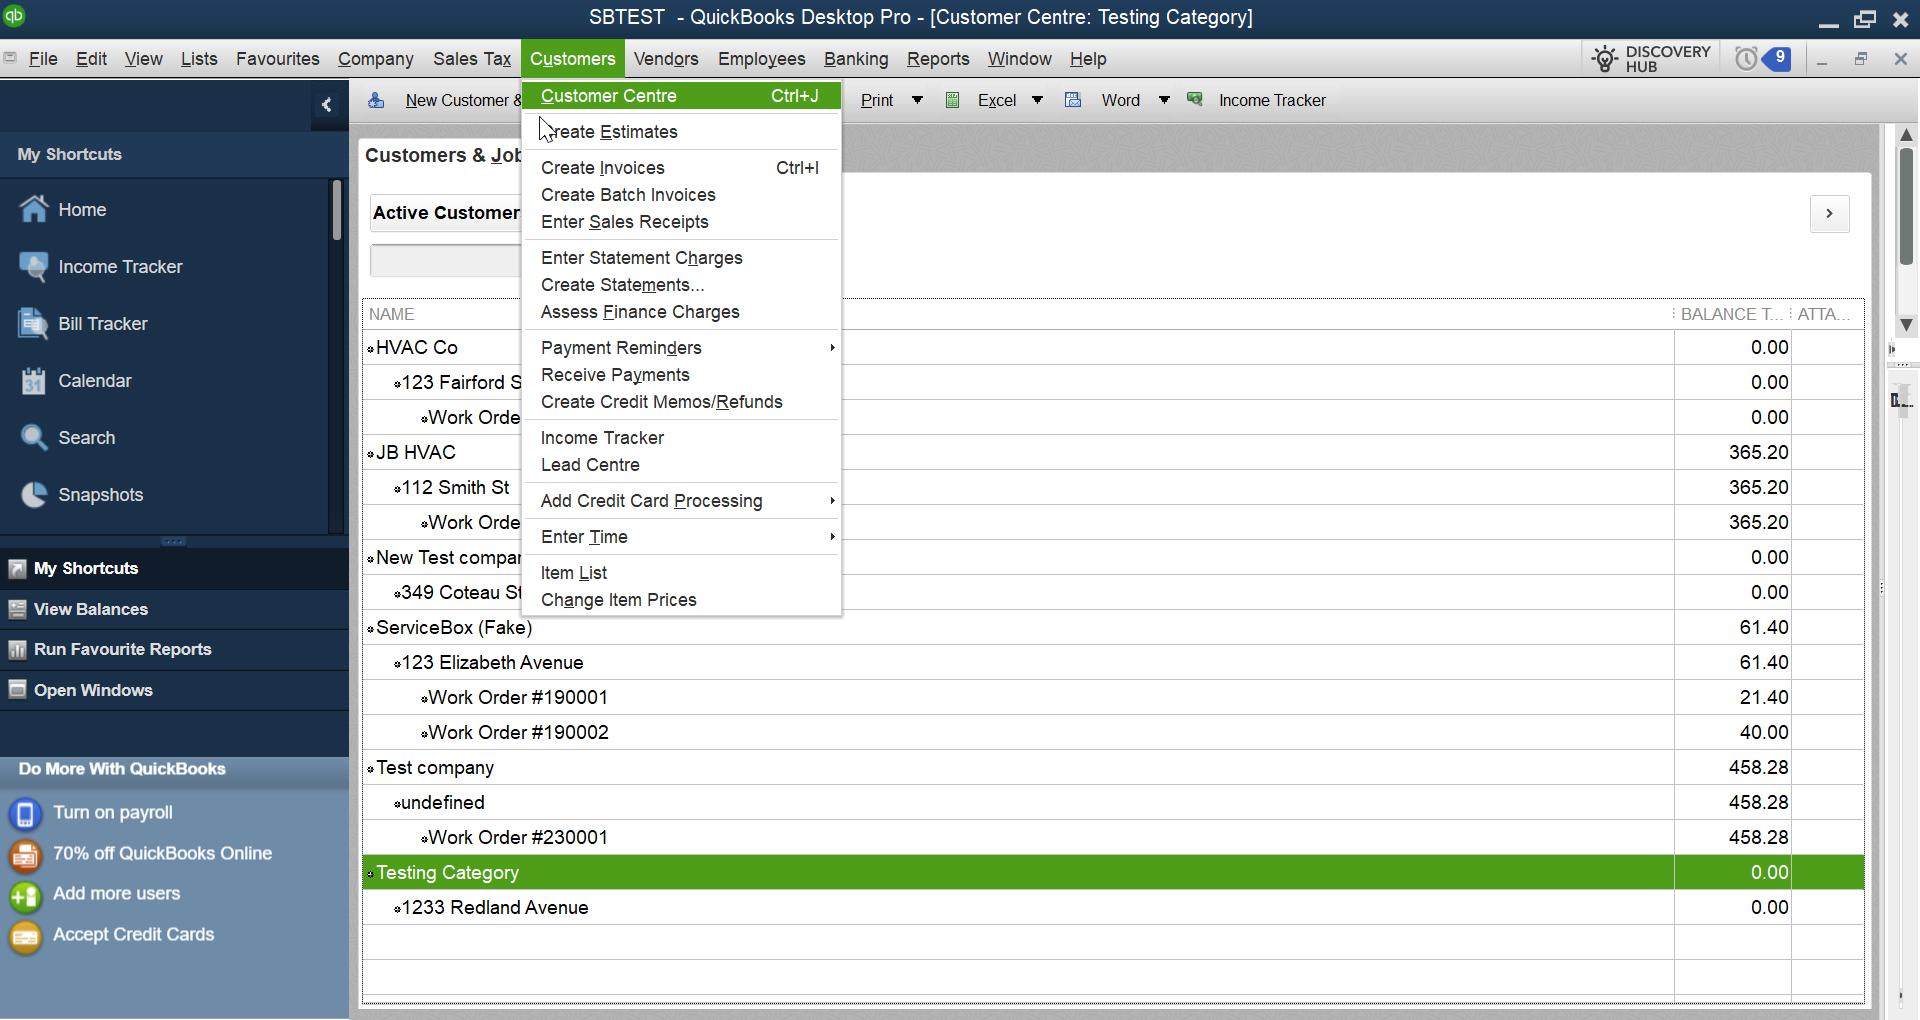The width and height of the screenshot is (1920, 1020).
Task: Open the reminders clock icon
Action: tap(1746, 59)
